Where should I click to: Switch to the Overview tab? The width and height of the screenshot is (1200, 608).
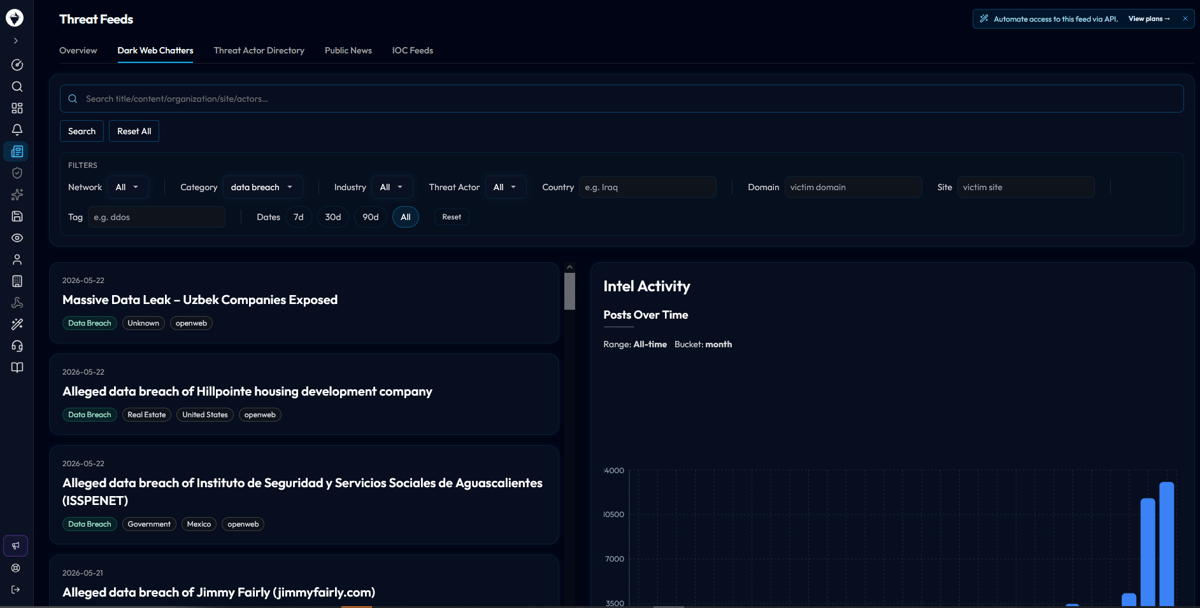78,50
